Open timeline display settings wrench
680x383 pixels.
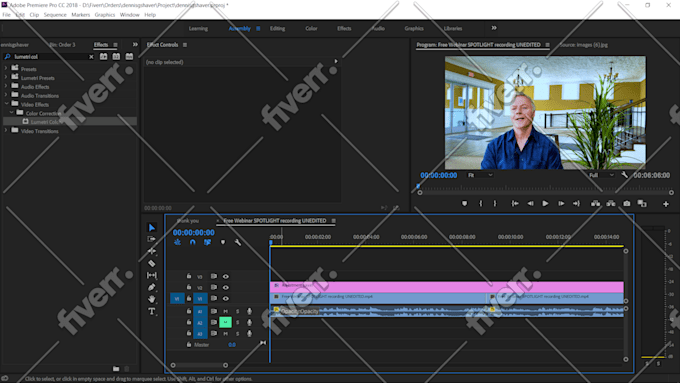[238, 242]
